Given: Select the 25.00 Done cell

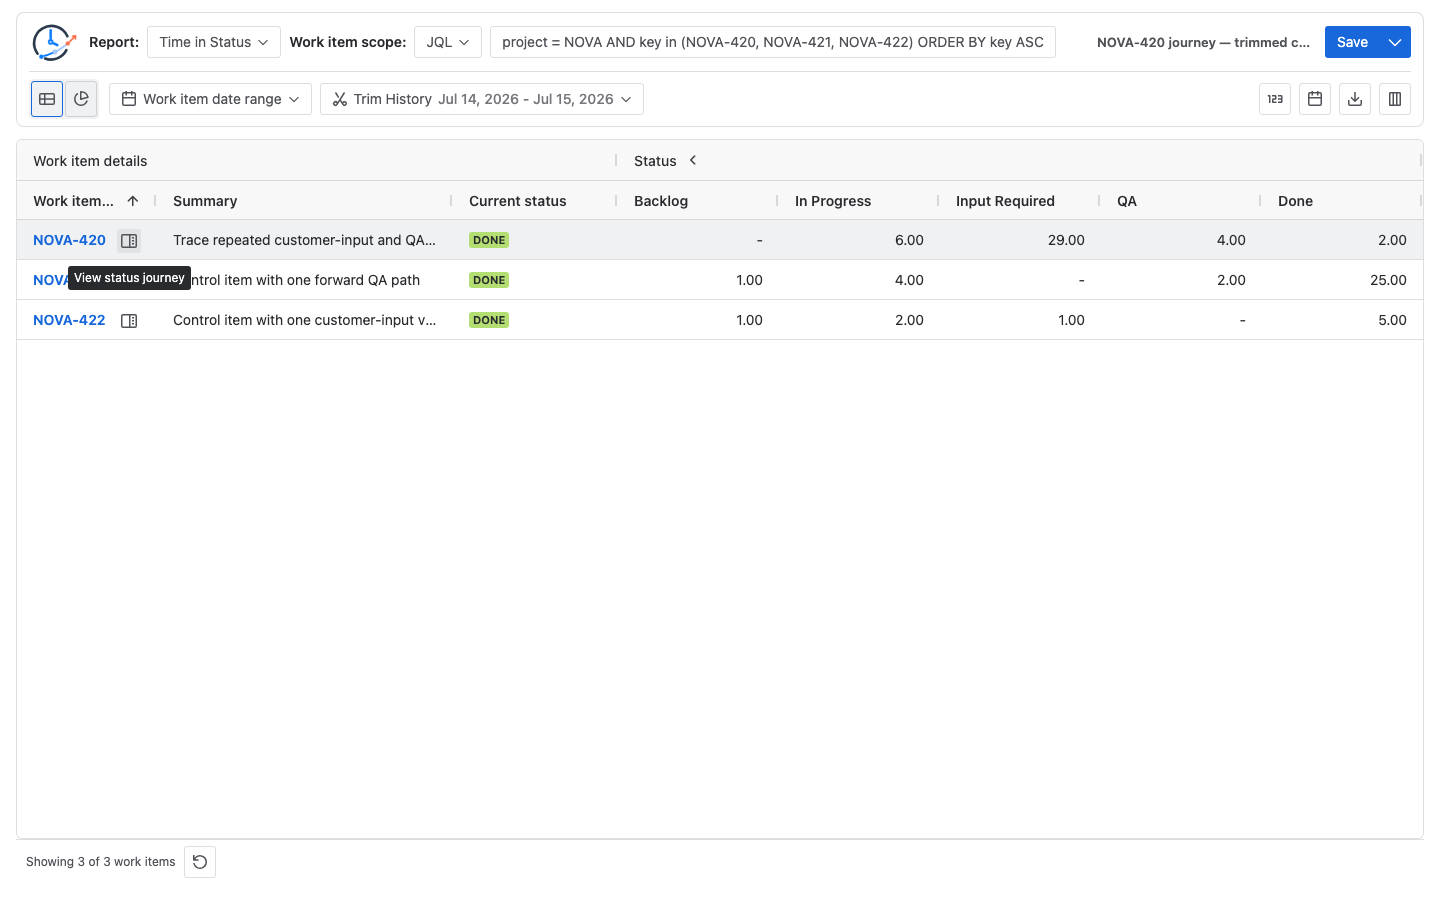Looking at the screenshot, I should (1341, 280).
